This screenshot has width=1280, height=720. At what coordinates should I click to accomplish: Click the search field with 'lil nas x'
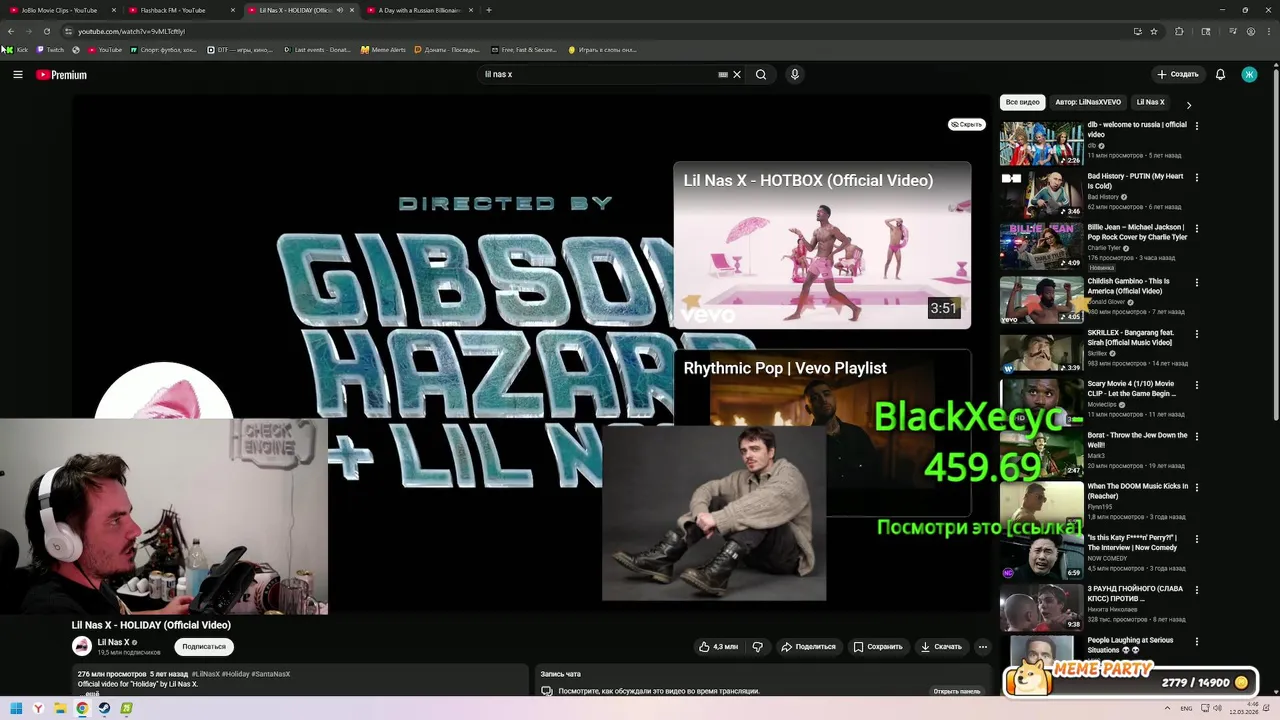(595, 74)
